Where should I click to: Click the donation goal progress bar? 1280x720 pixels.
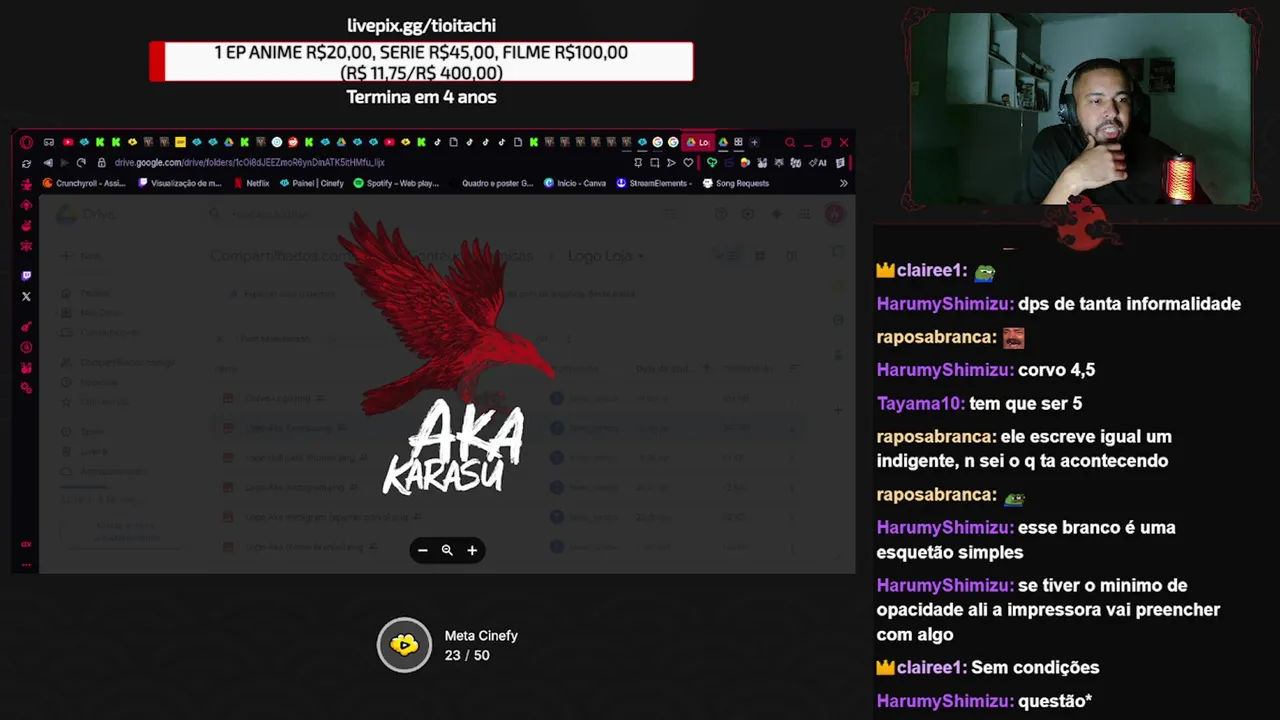(x=421, y=62)
